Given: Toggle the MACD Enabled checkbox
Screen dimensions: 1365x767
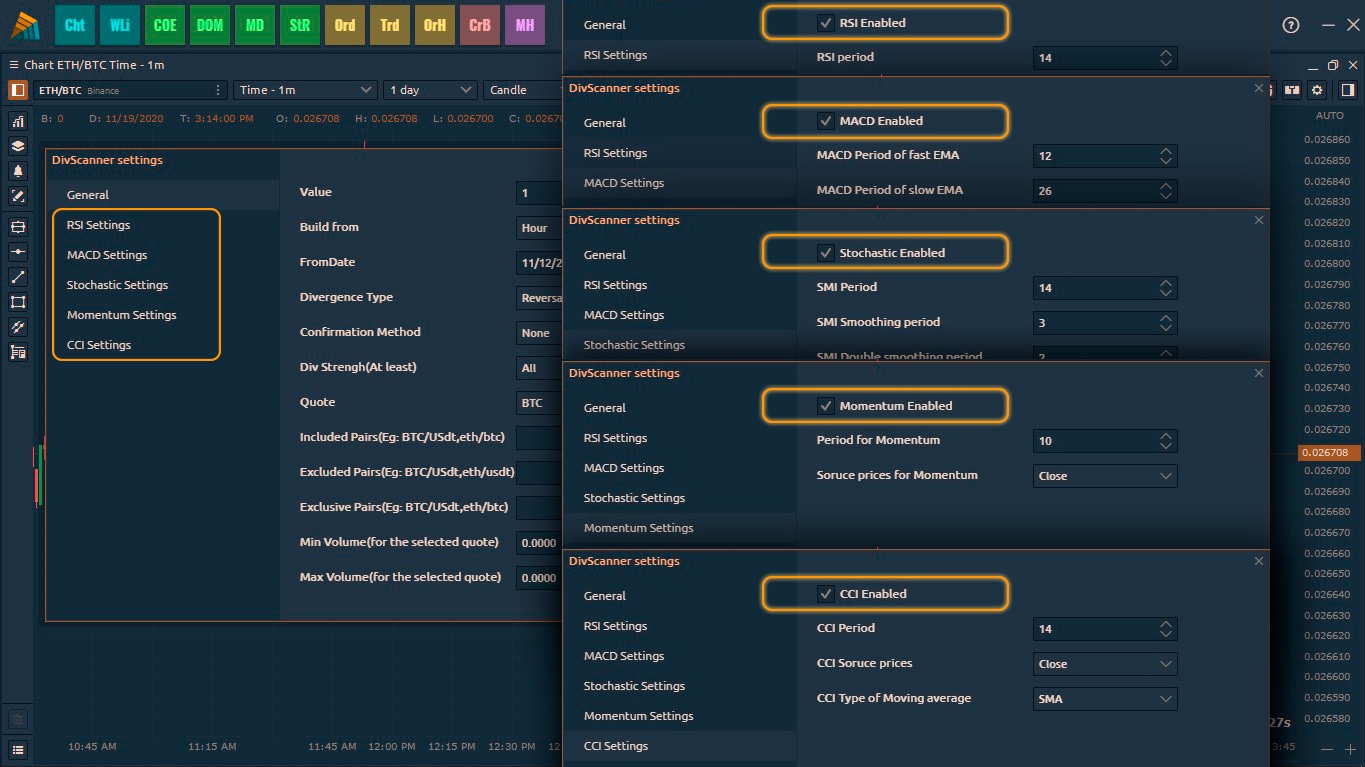Looking at the screenshot, I should (x=825, y=121).
